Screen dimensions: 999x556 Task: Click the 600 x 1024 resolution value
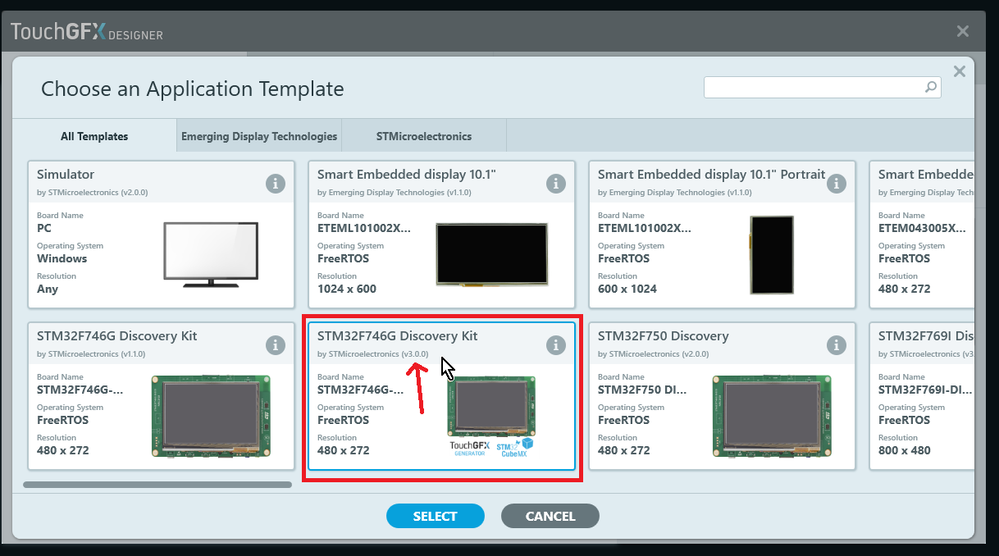(x=627, y=289)
